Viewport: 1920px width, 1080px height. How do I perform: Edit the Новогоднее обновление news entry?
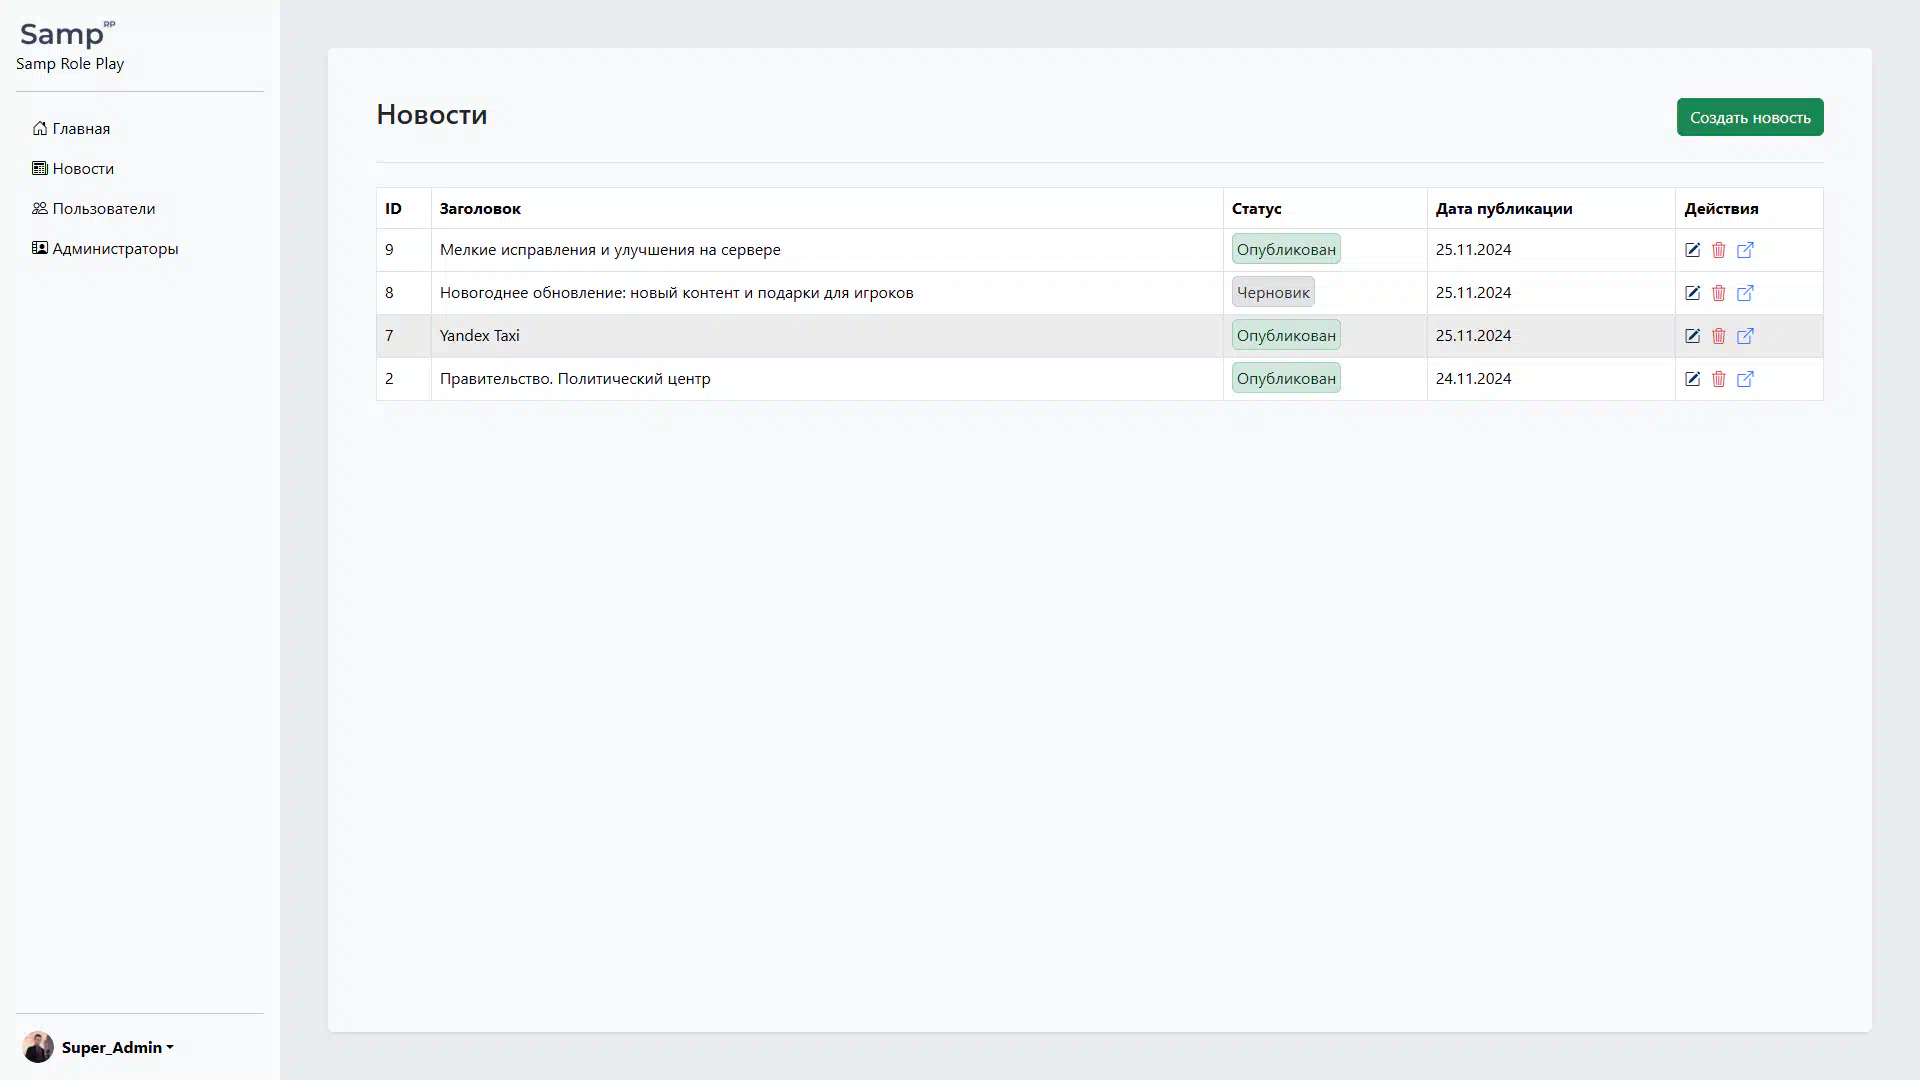point(1692,293)
